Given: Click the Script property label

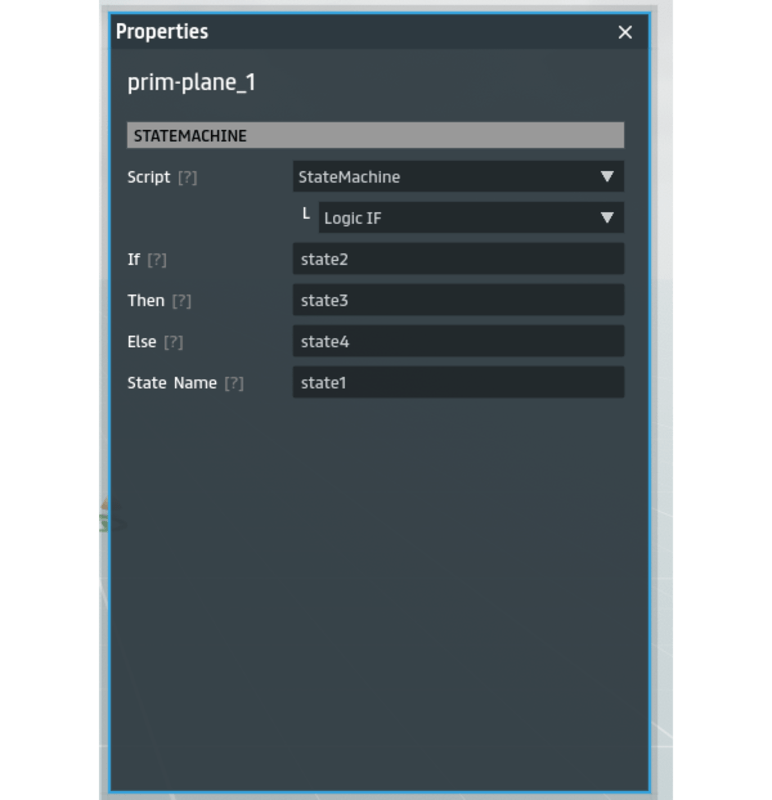Looking at the screenshot, I should 149,177.
